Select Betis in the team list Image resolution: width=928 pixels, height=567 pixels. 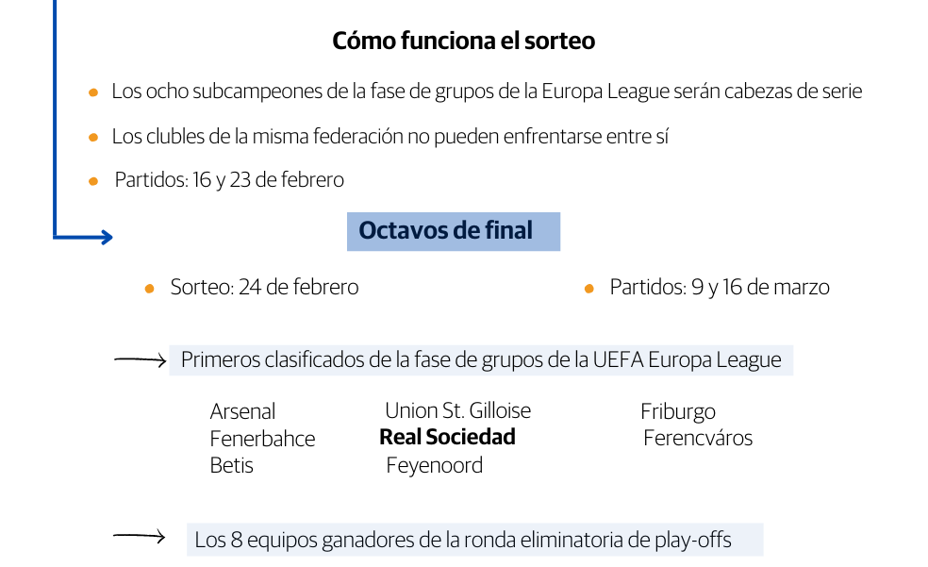click(231, 465)
